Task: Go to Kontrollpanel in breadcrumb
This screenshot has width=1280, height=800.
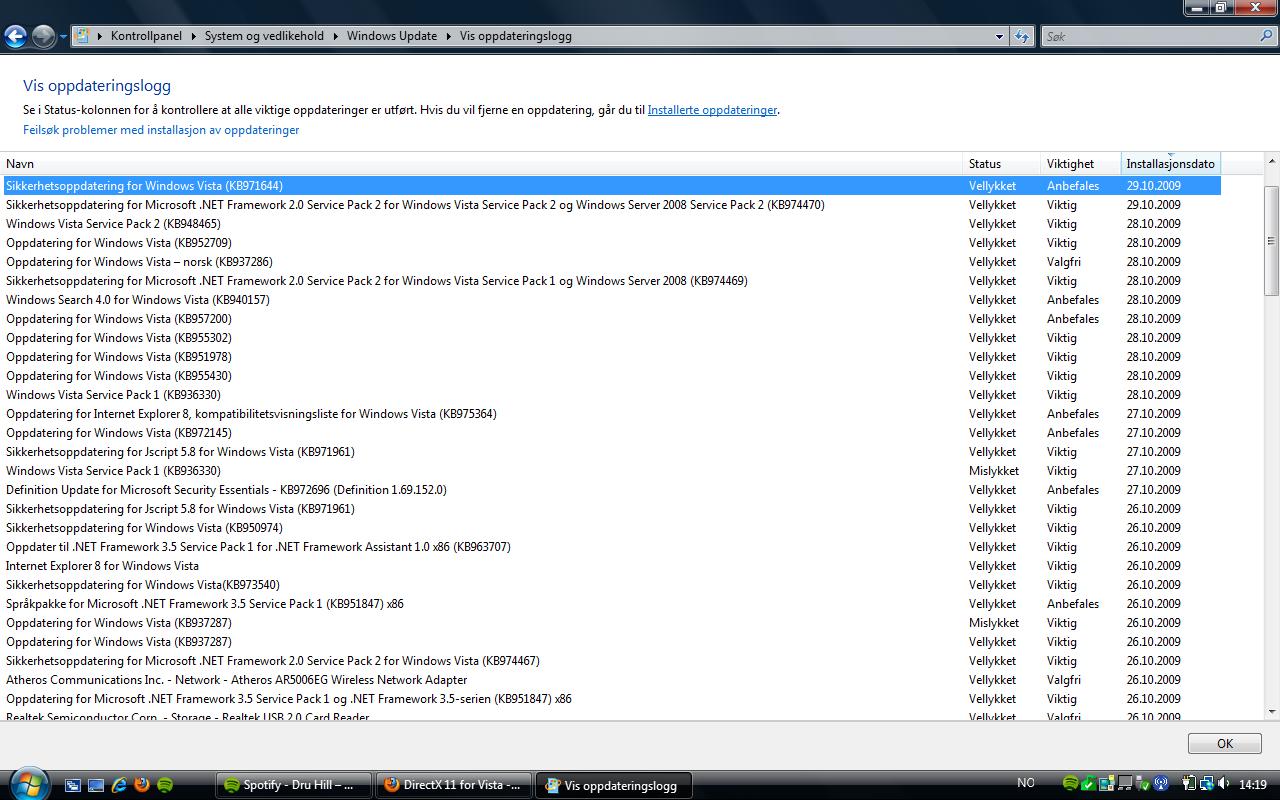Action: (146, 36)
